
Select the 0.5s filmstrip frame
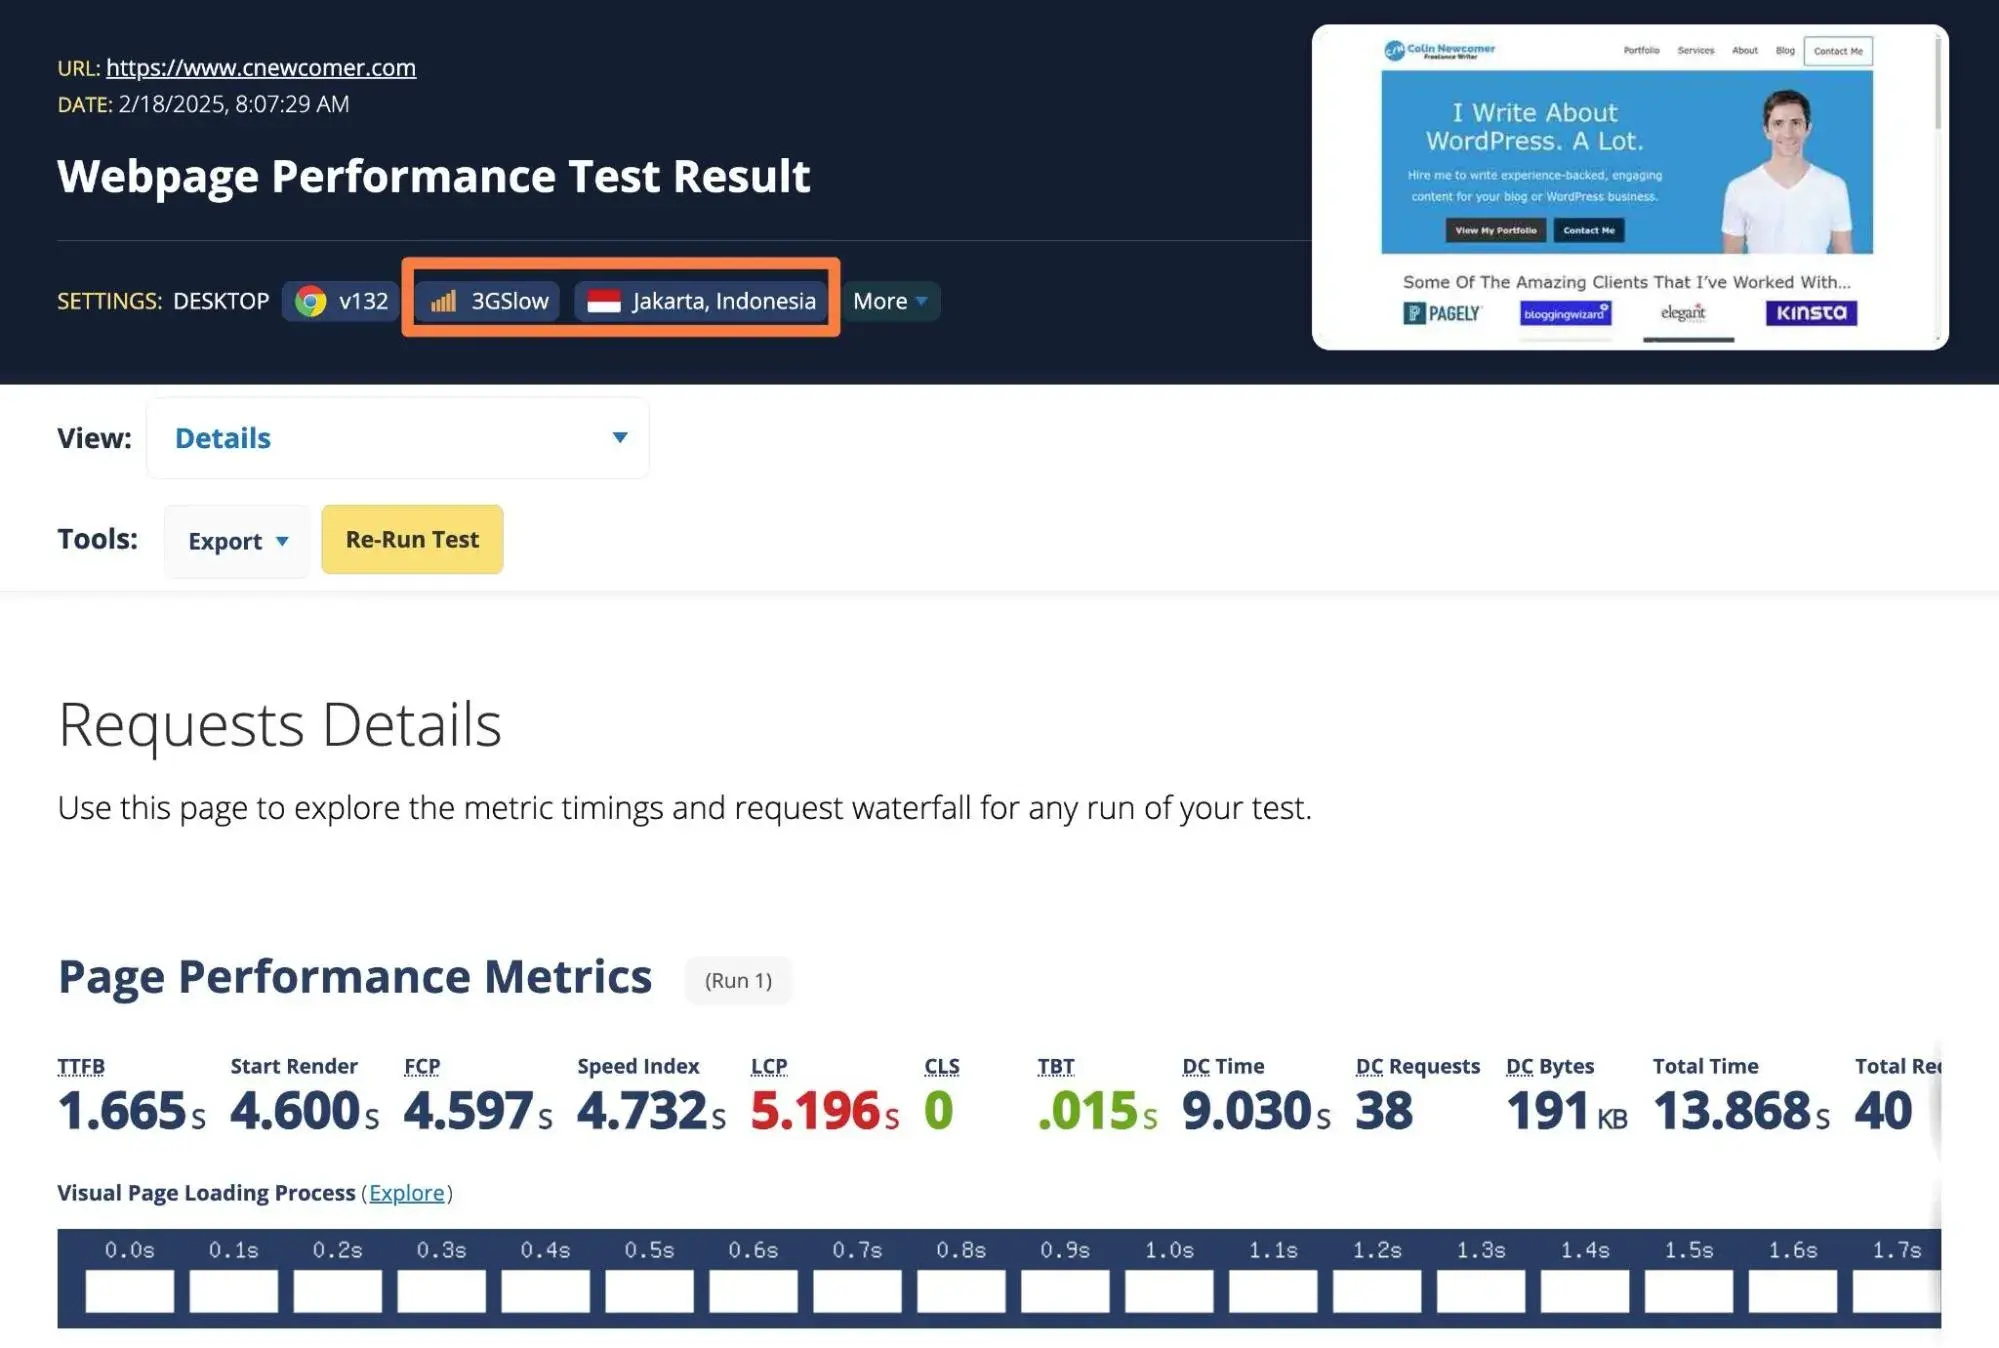coord(649,1291)
